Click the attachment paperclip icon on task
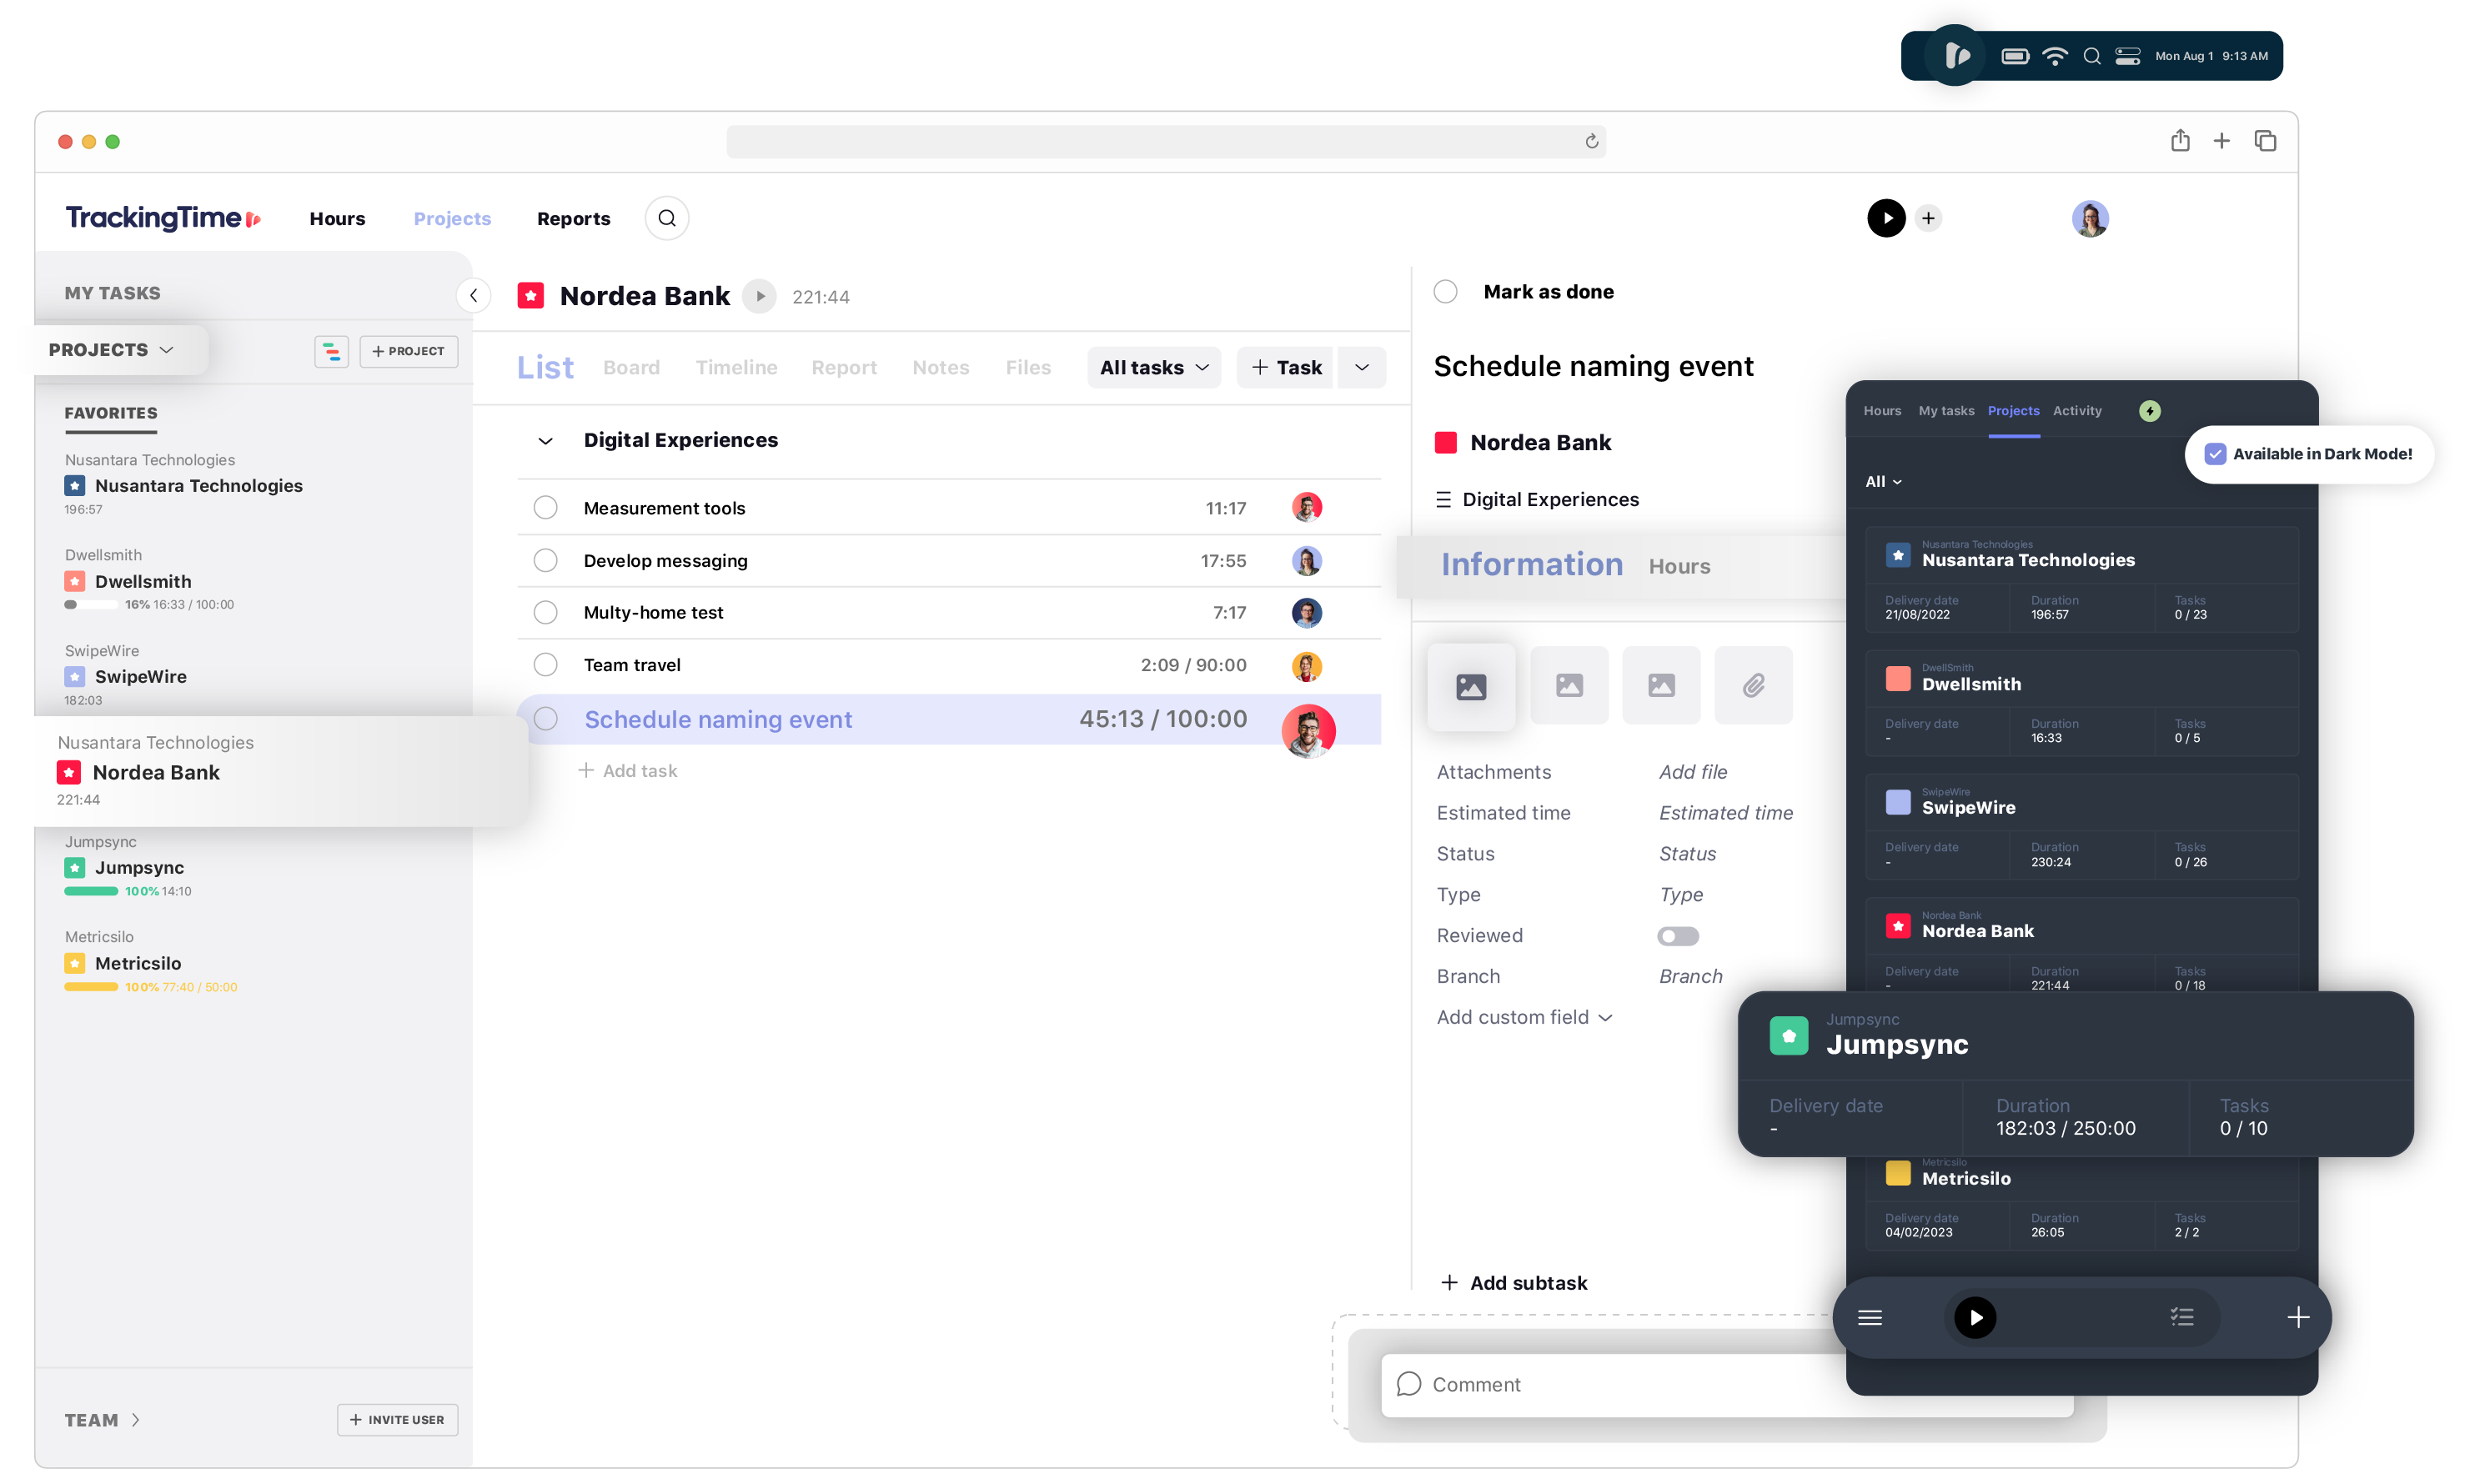The height and width of the screenshot is (1484, 2485). point(1752,685)
